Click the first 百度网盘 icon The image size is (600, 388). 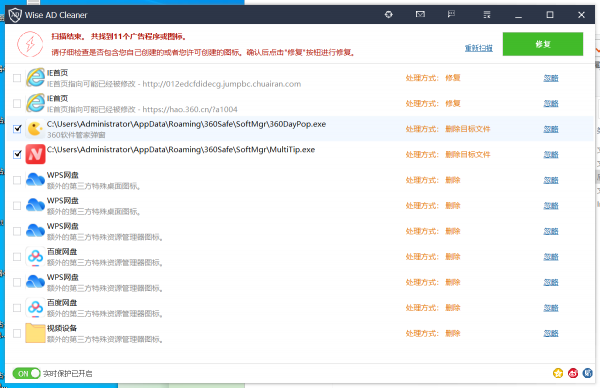(35, 257)
